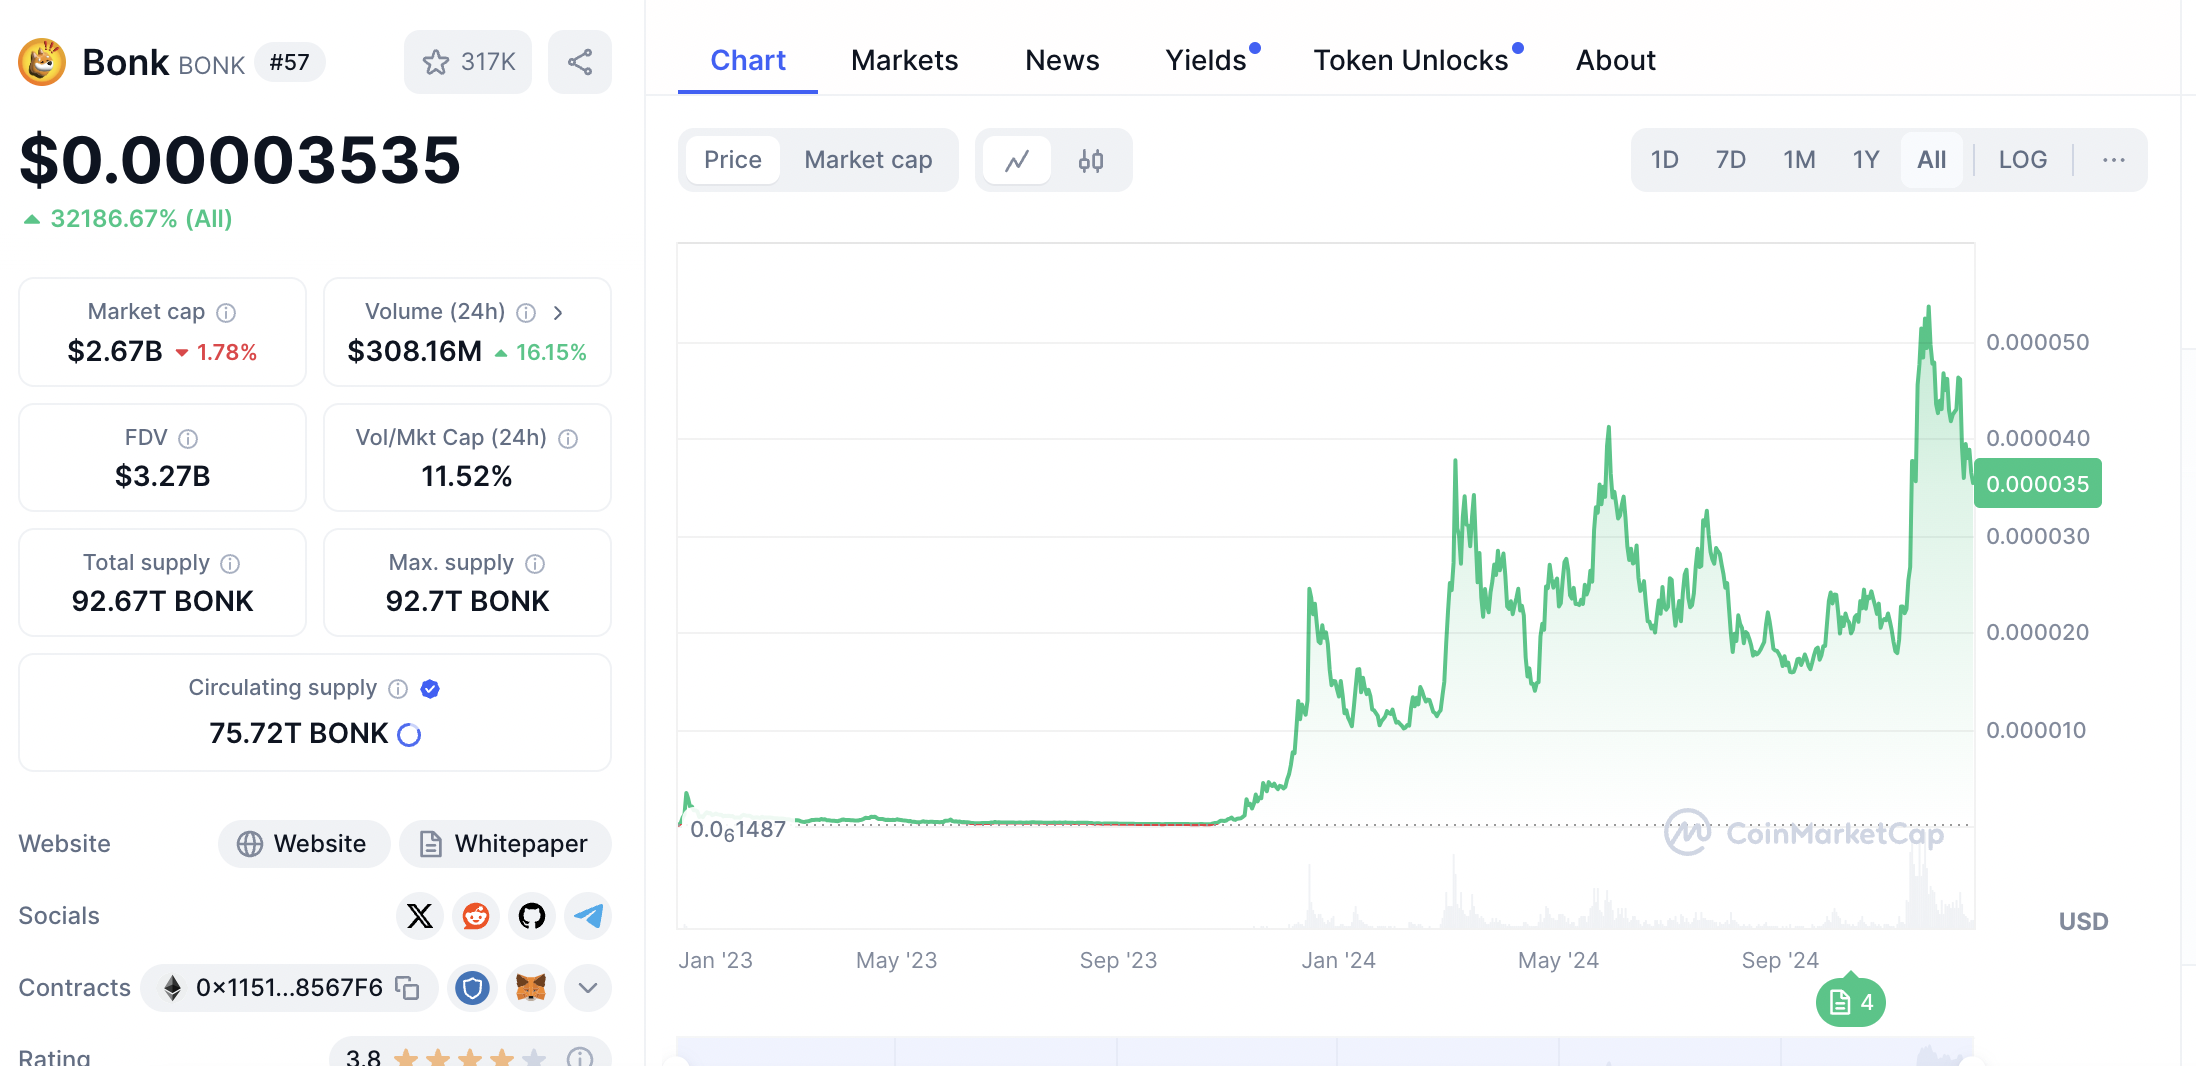Open the About tab
Screen dimensions: 2196x1066
pyautogui.click(x=1616, y=60)
